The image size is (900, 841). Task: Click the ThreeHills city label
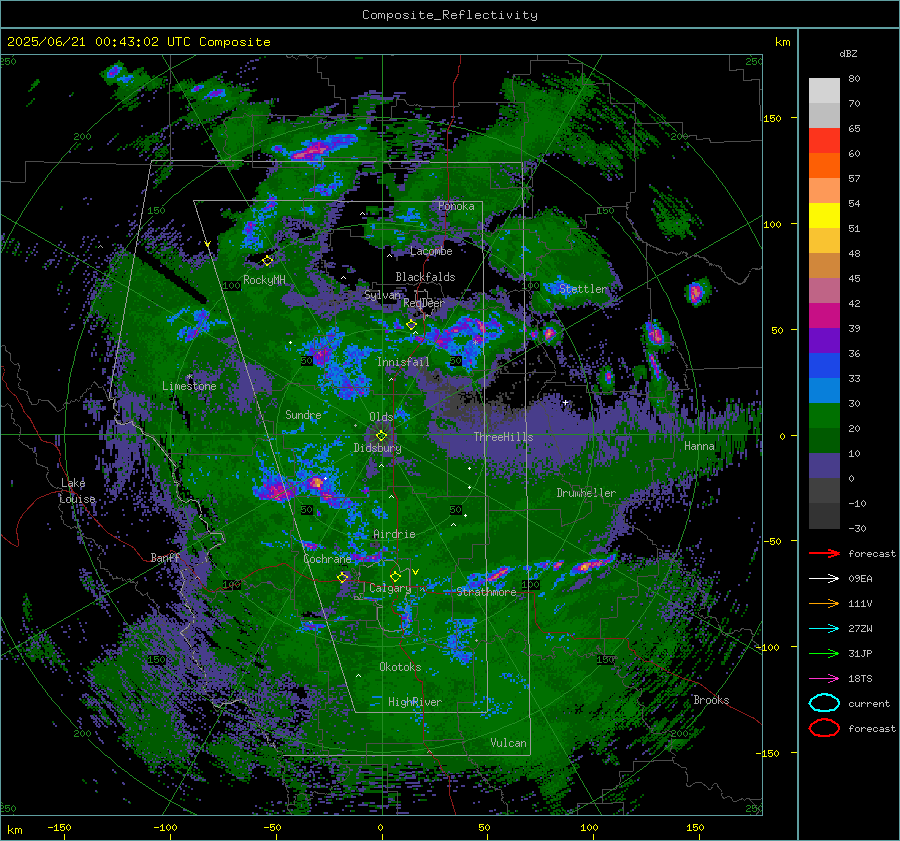(x=503, y=437)
